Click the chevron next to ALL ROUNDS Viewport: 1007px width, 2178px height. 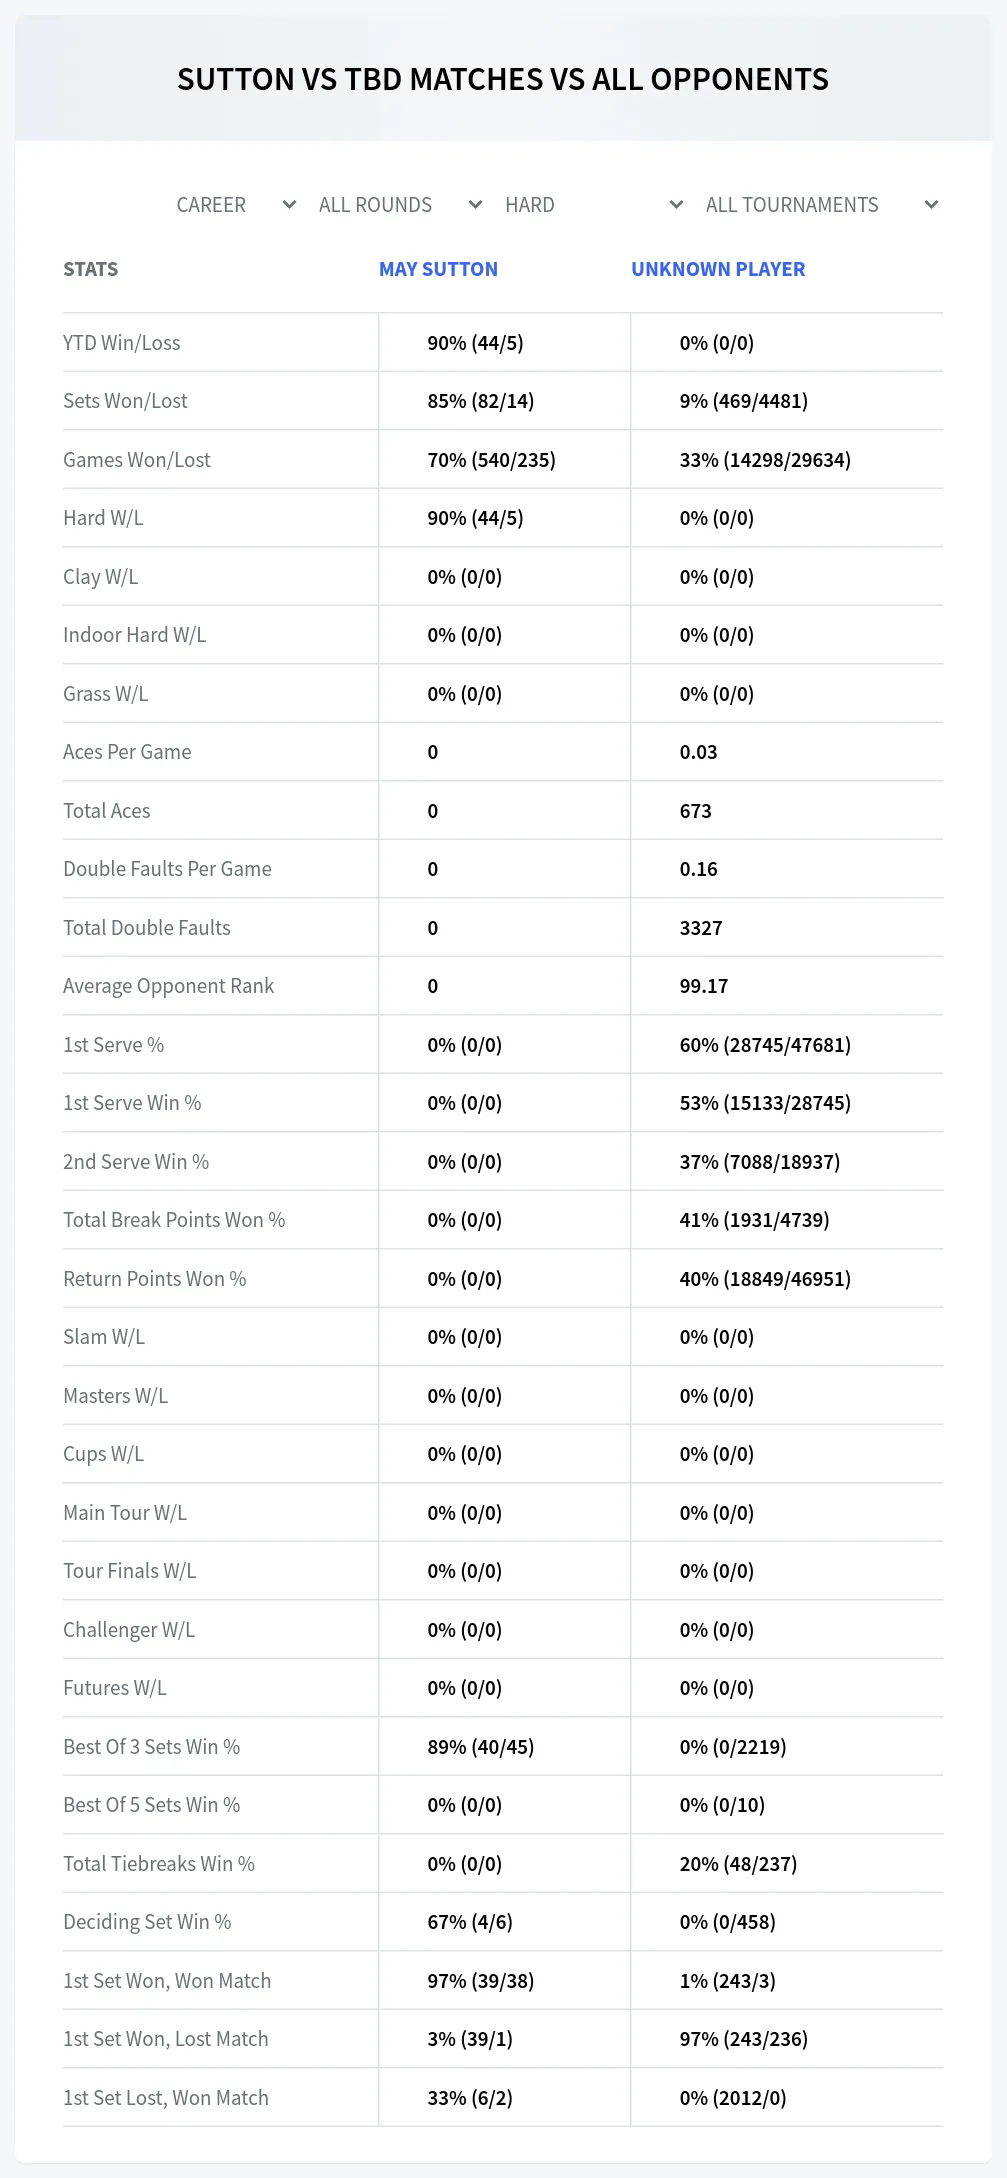(475, 205)
